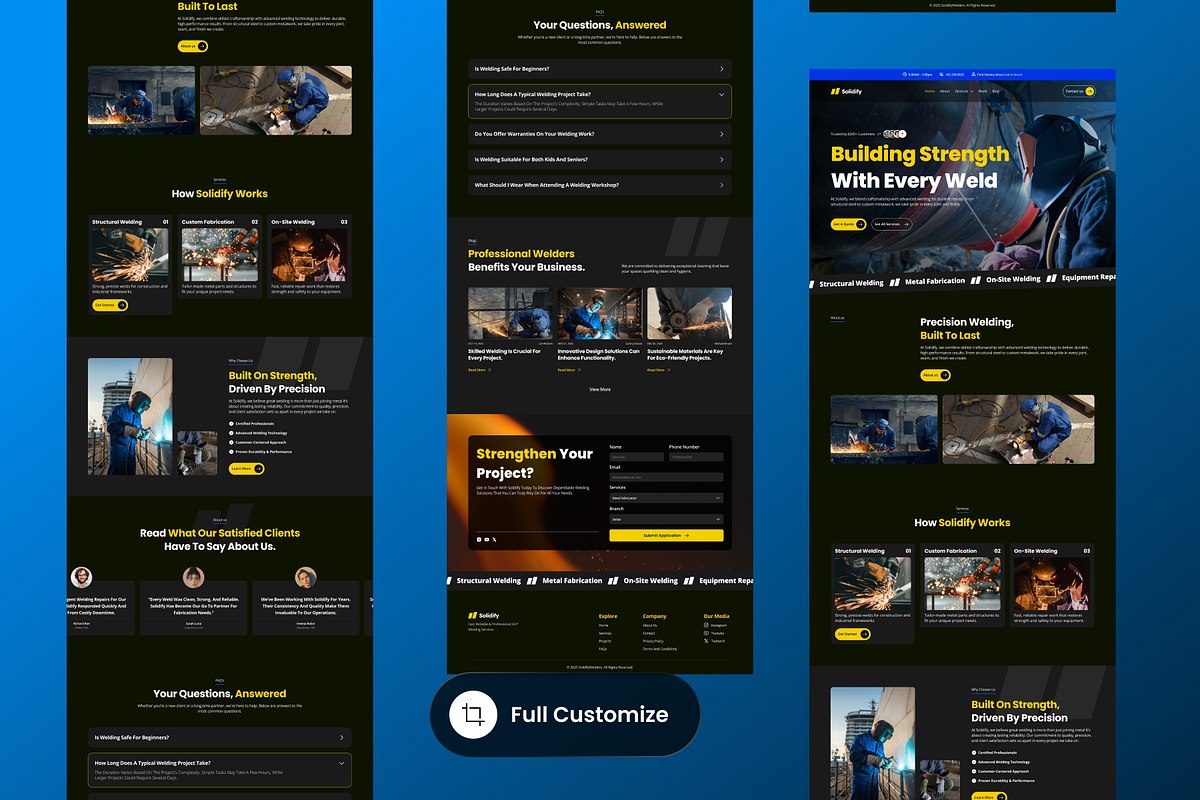Go to Home in the navigation bar
The height and width of the screenshot is (800, 1200).
pyautogui.click(x=930, y=91)
